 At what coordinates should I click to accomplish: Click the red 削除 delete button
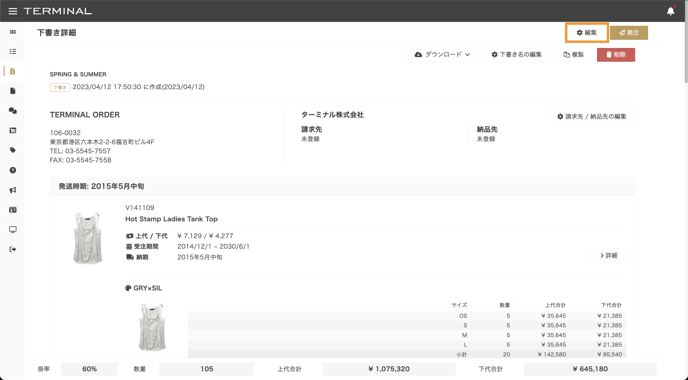[x=616, y=54]
